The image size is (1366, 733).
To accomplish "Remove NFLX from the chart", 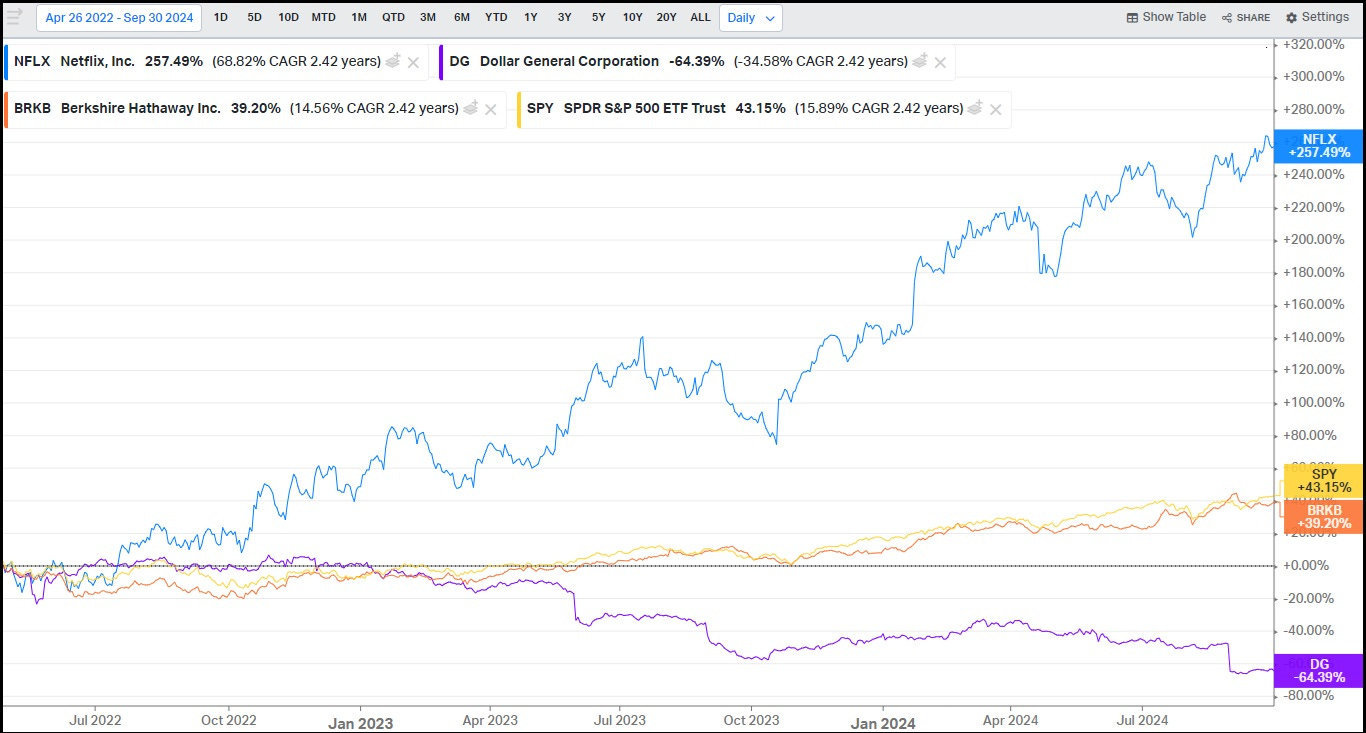I will (413, 62).
